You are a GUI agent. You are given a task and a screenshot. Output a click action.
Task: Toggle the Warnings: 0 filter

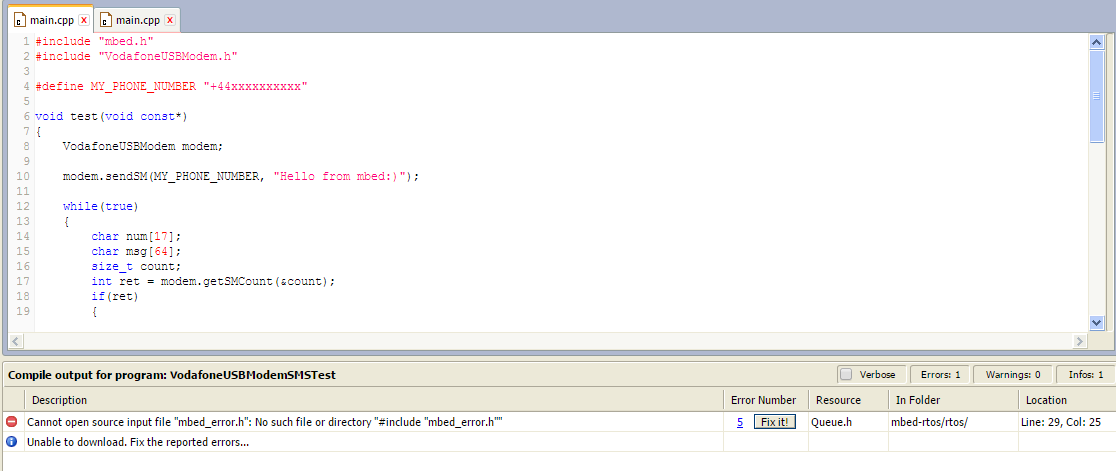1012,374
